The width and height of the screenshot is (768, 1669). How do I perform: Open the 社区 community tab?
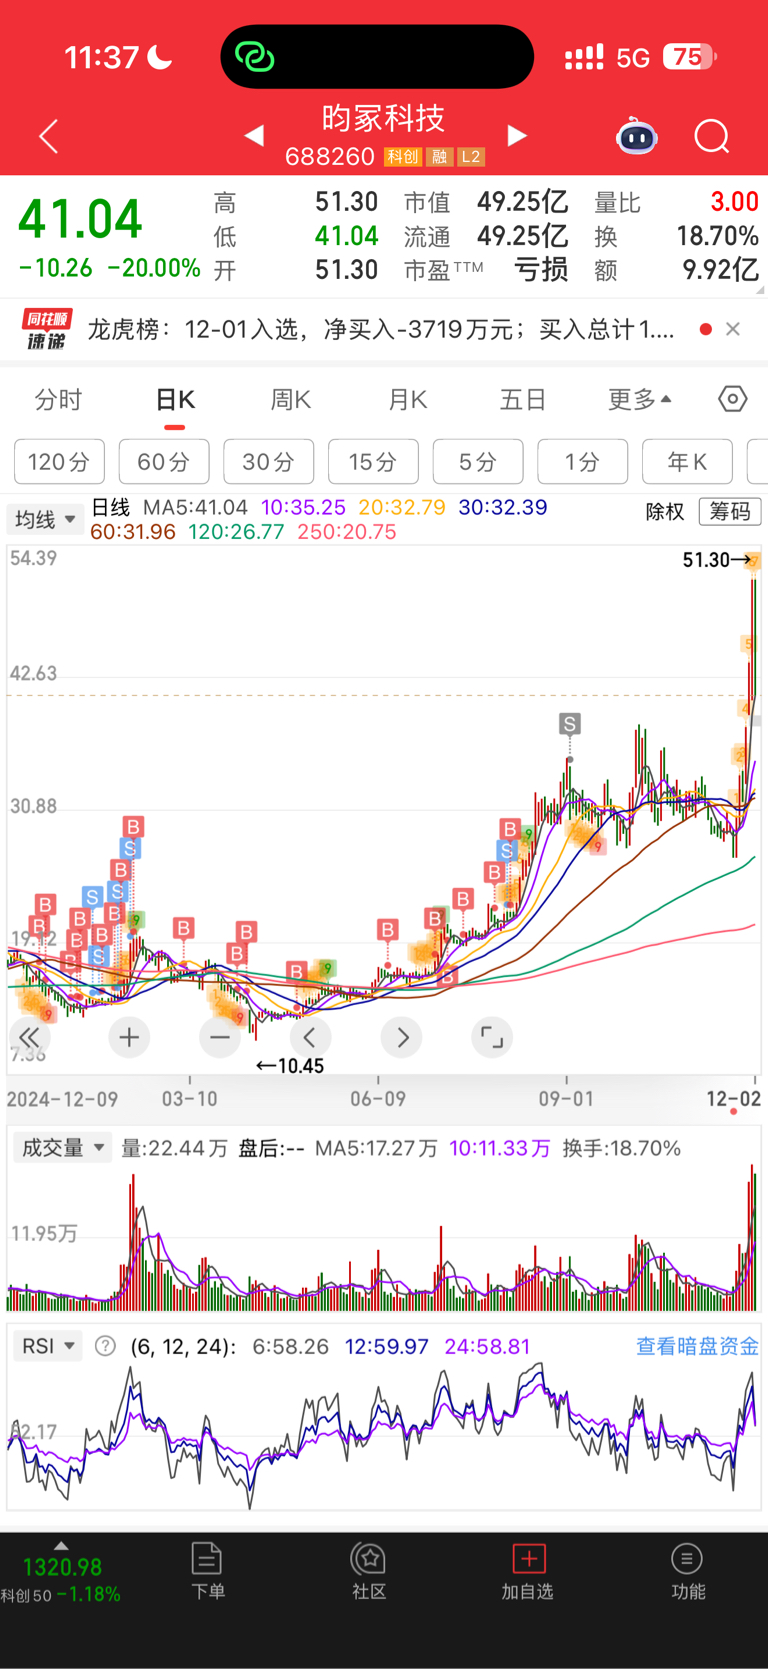coord(369,1571)
